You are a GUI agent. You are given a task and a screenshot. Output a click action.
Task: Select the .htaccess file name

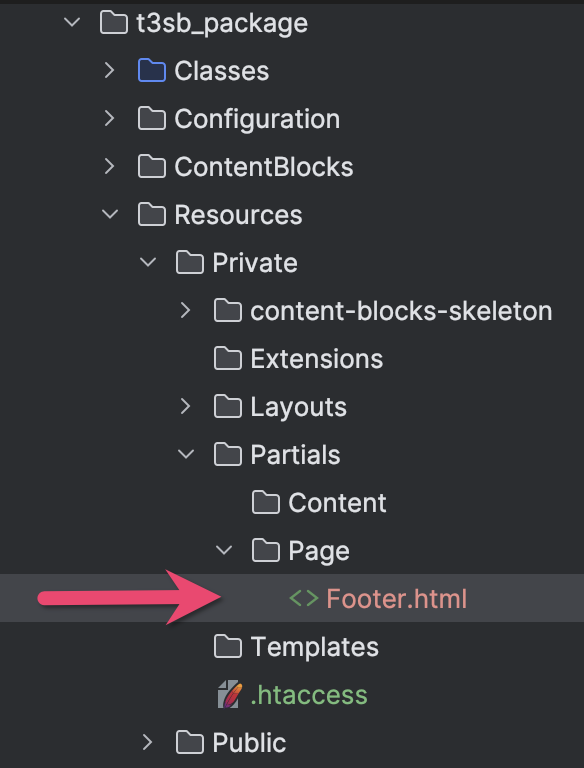click(309, 695)
